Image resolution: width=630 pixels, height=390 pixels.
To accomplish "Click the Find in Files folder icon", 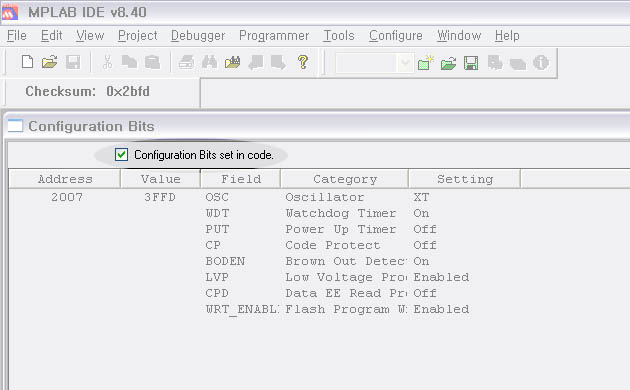I will (232, 62).
